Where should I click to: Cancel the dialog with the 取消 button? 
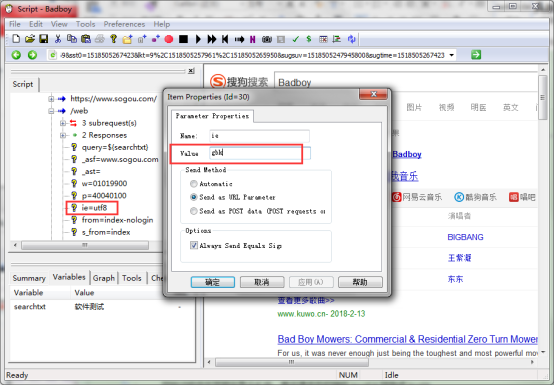[262, 282]
